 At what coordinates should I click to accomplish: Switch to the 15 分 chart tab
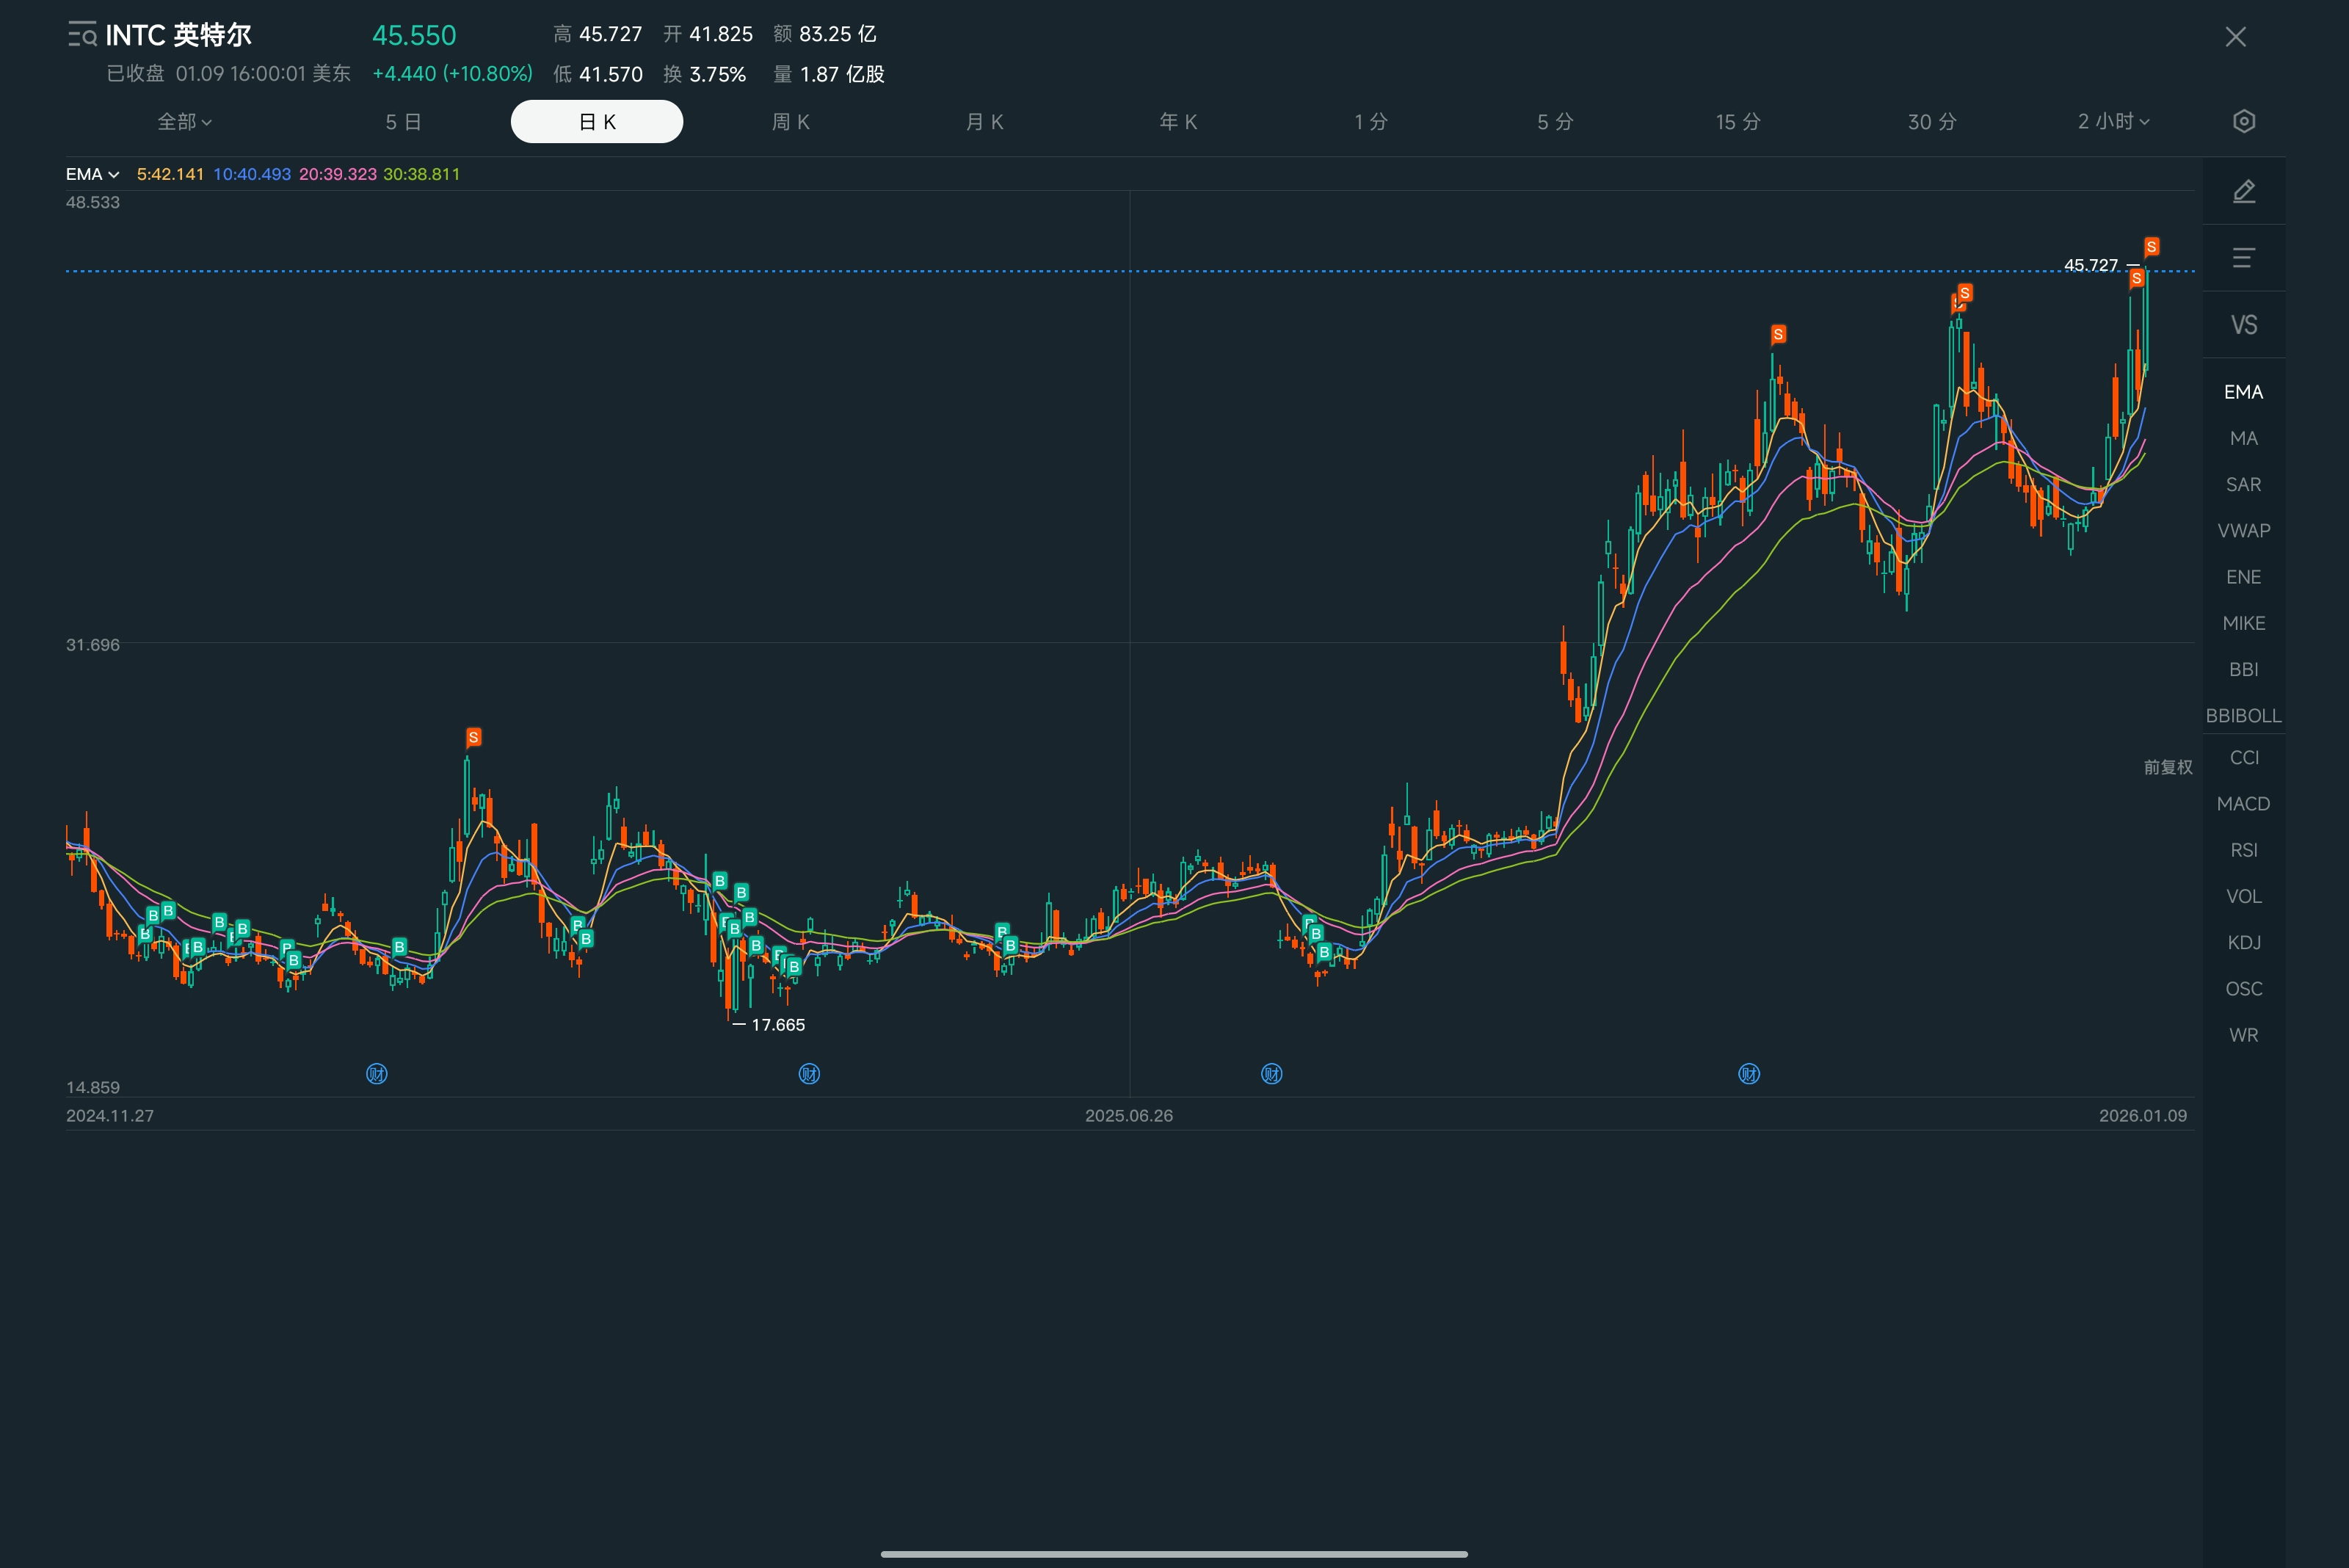1737,122
